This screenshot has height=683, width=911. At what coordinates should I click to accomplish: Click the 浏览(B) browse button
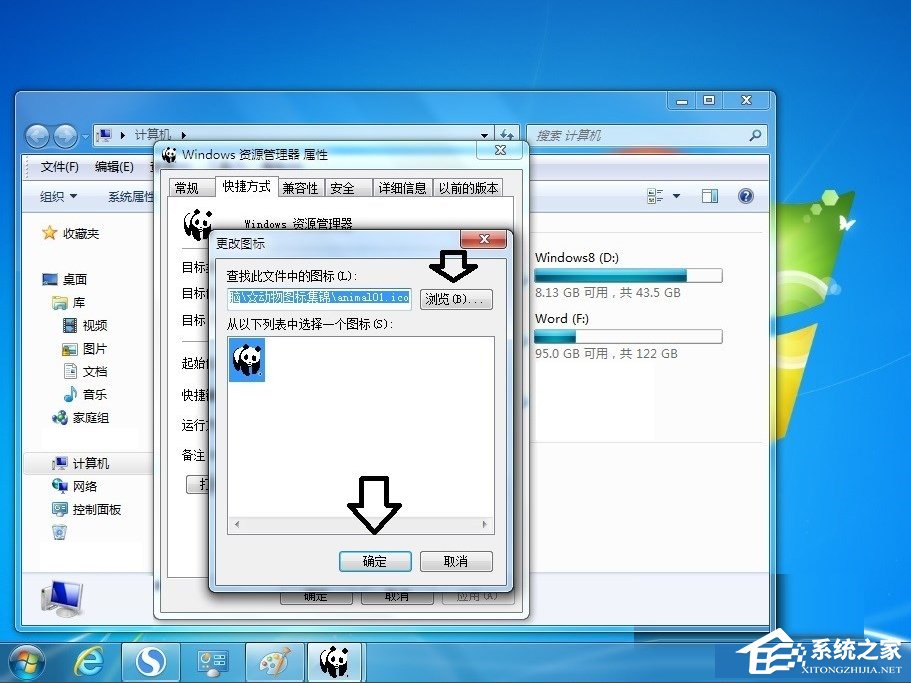(x=456, y=299)
